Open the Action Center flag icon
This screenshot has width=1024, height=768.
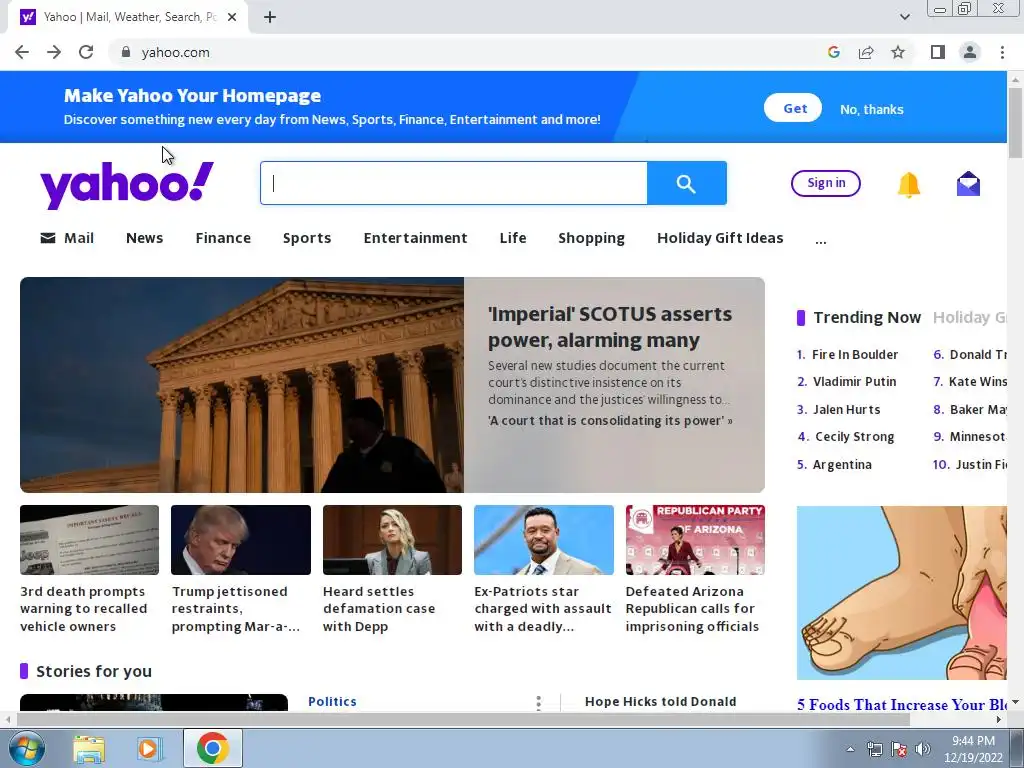(899, 749)
